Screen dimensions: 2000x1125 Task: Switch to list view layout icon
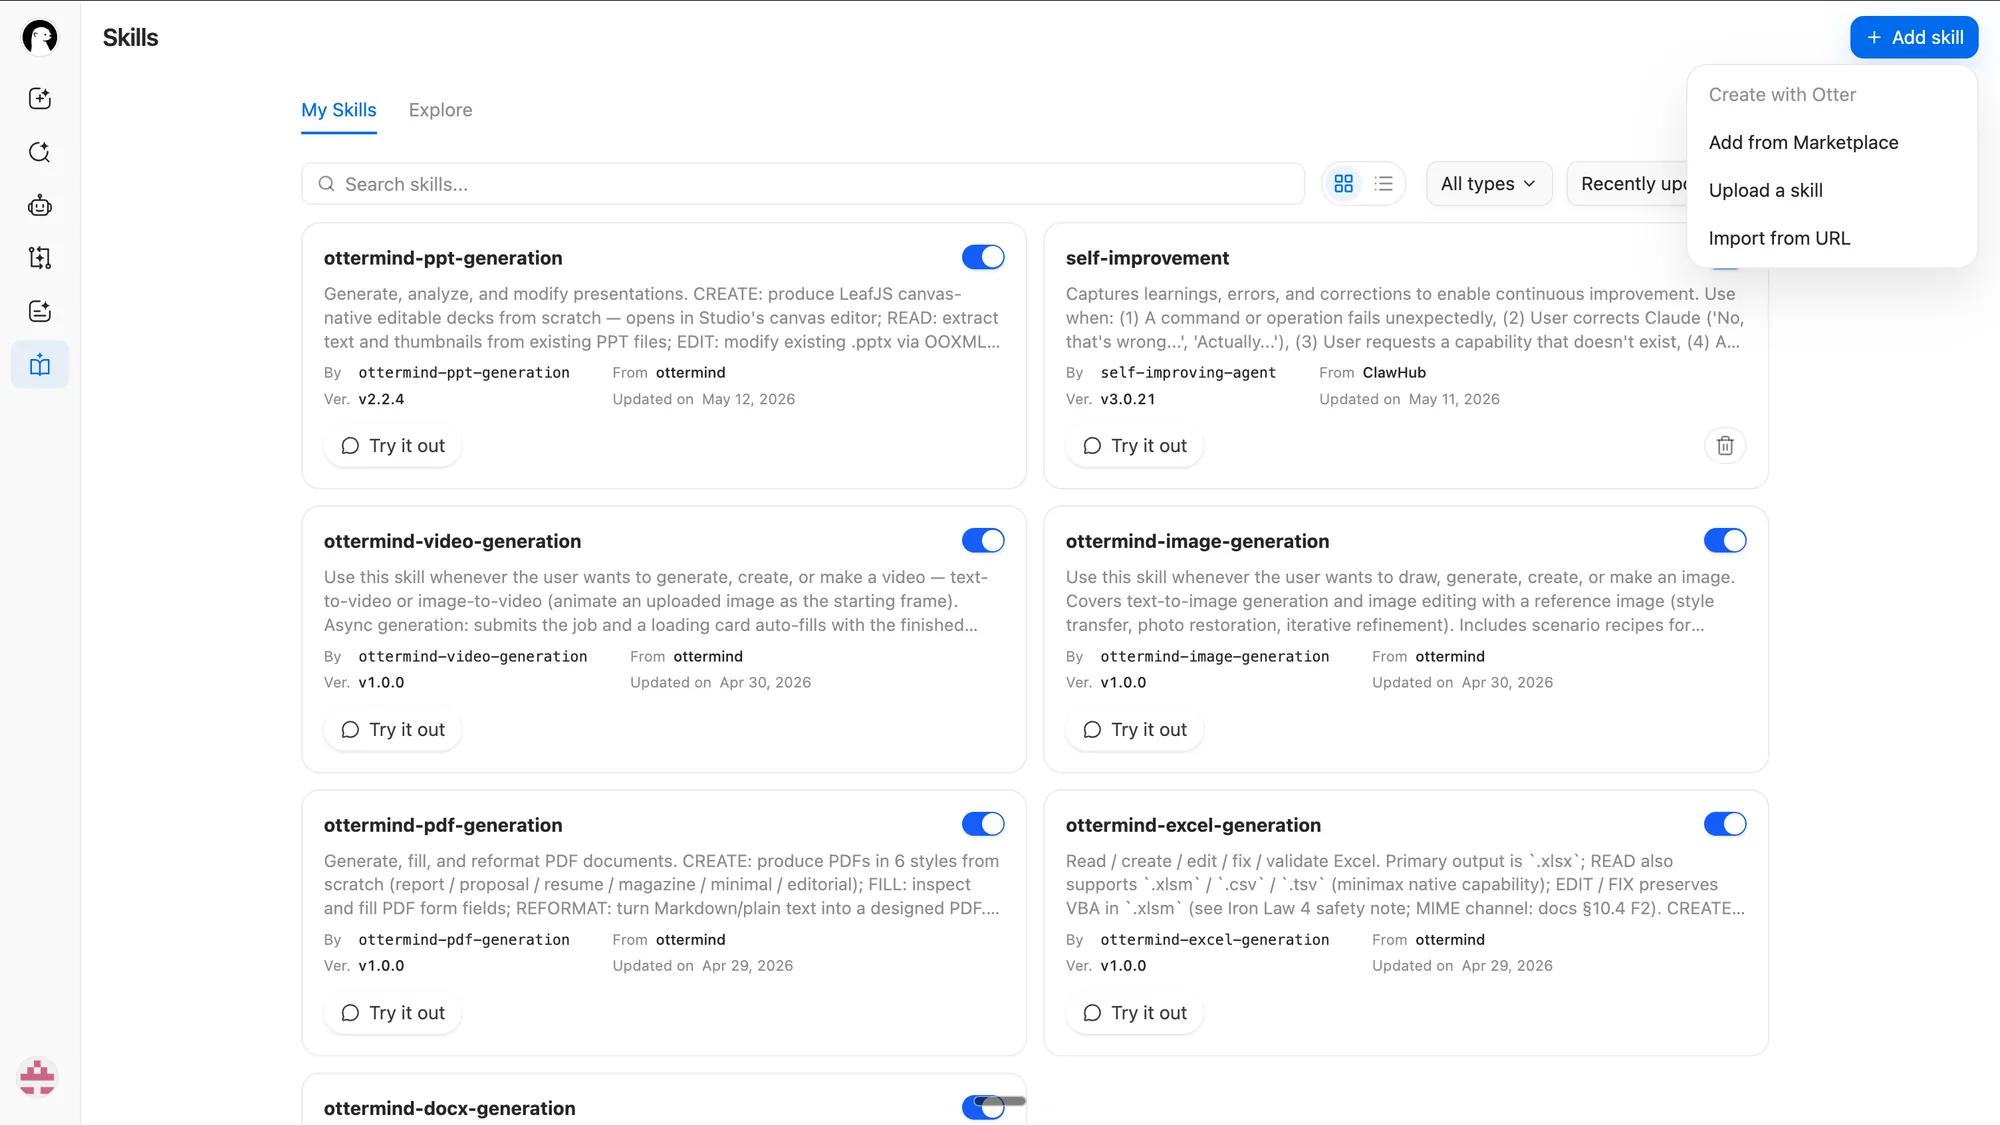pyautogui.click(x=1384, y=184)
